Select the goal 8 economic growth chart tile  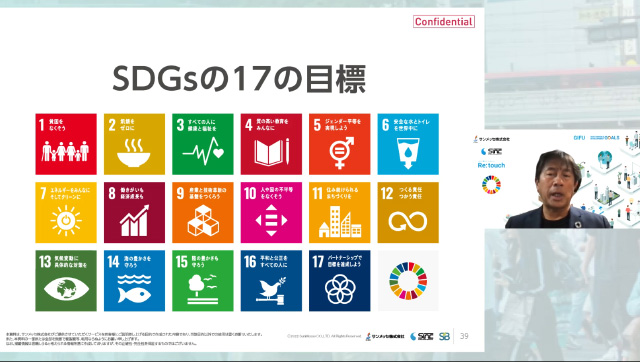coord(134,213)
